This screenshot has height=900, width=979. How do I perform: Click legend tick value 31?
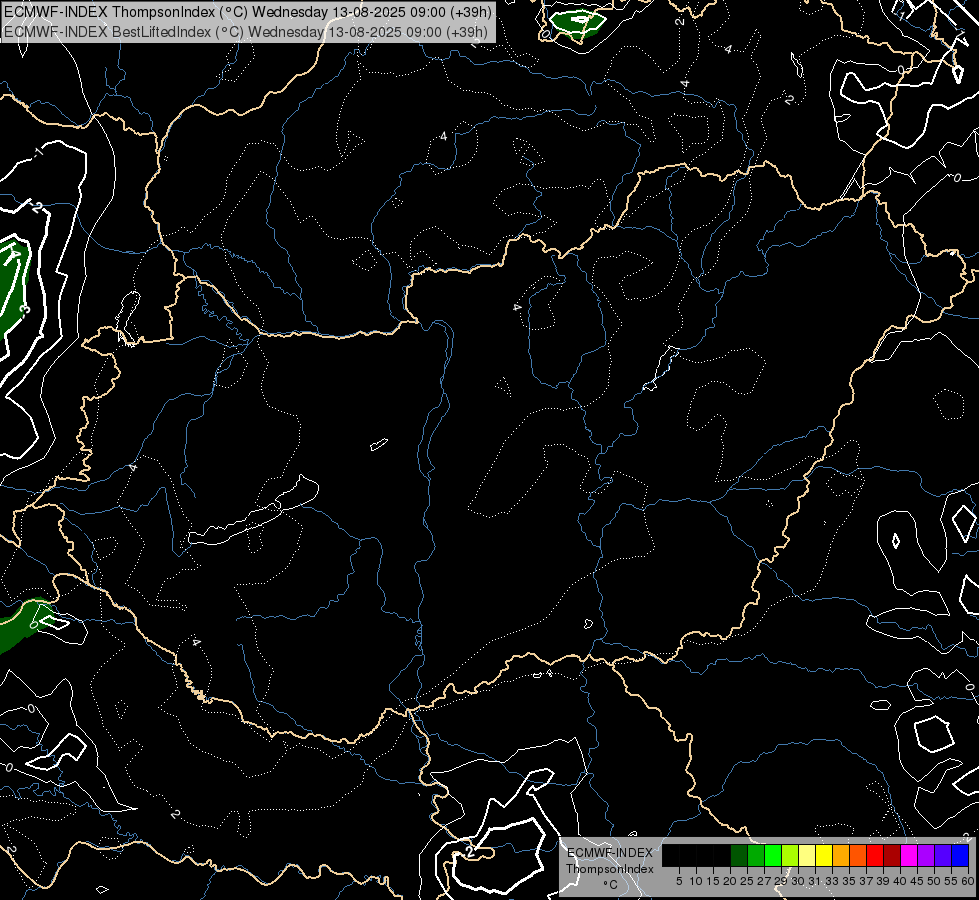pos(814,881)
